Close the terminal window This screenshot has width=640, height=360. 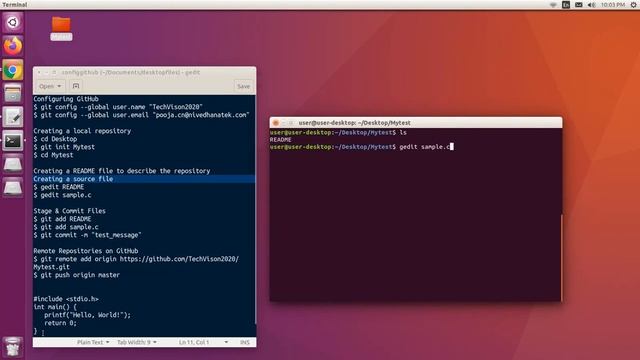276,123
